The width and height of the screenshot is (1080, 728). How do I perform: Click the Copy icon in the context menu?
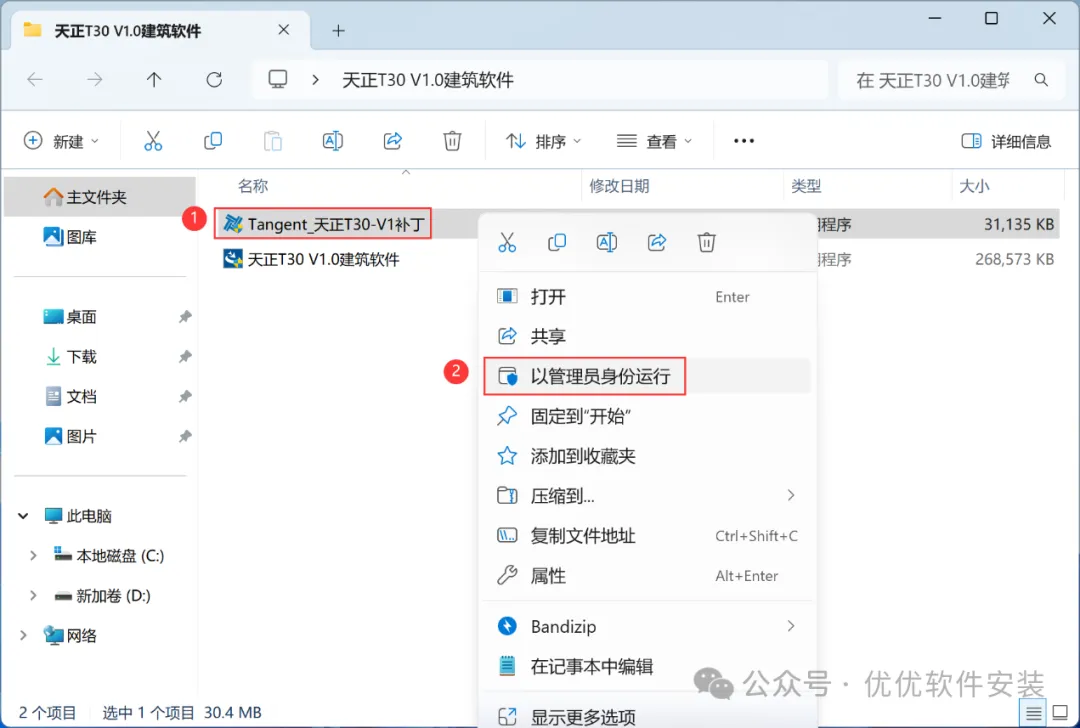(557, 242)
